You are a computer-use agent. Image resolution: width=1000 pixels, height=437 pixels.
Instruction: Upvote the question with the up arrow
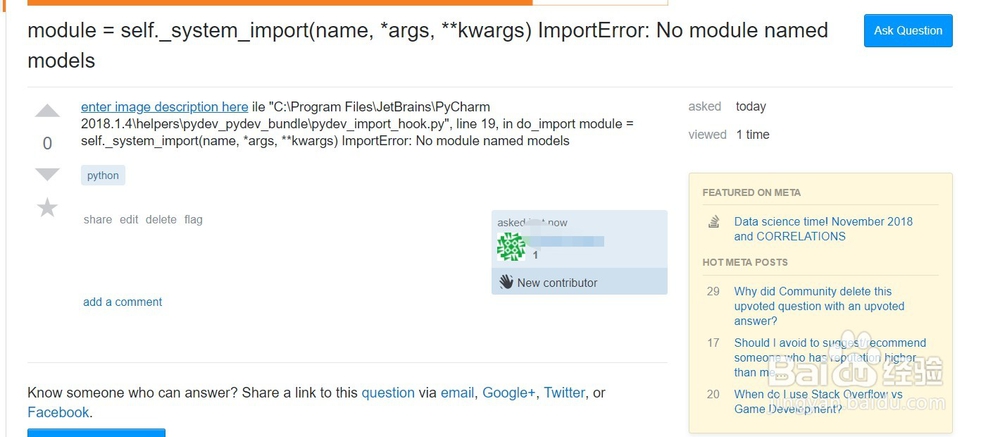tap(47, 111)
